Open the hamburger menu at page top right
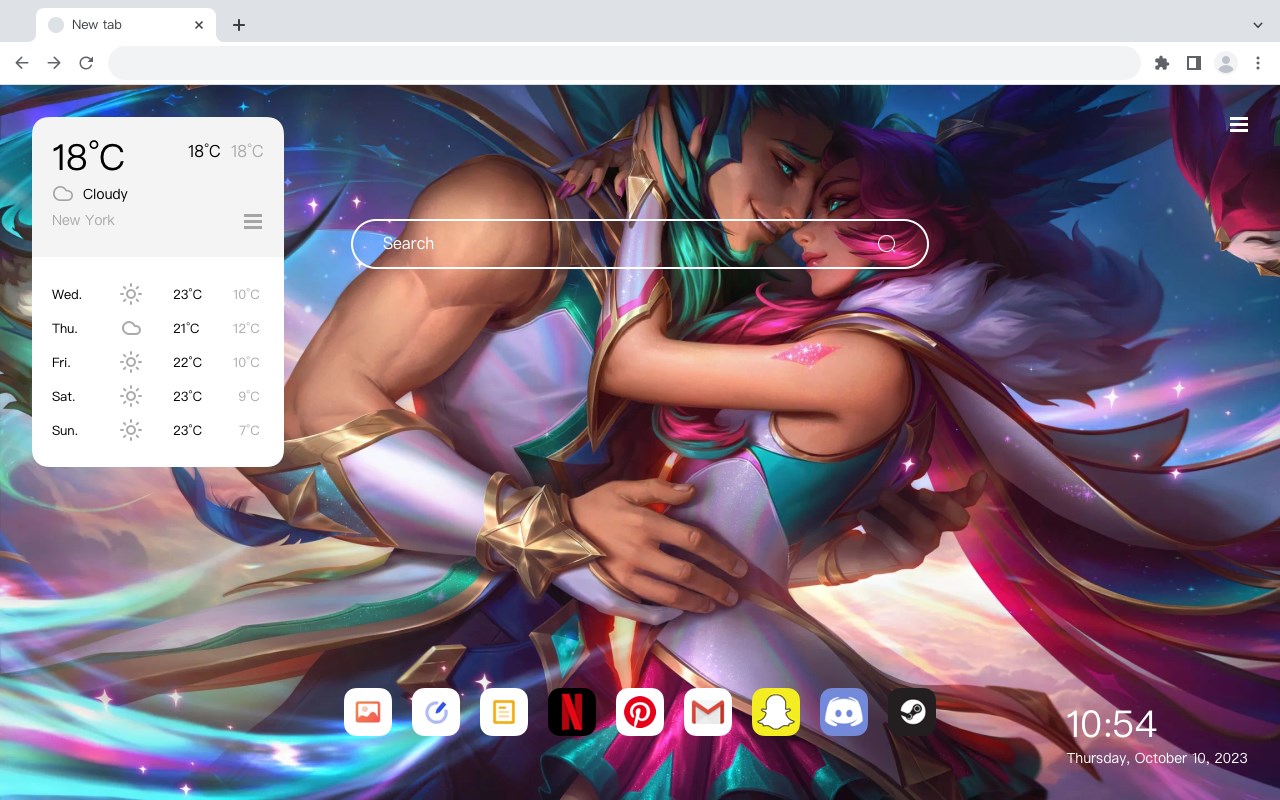The image size is (1280, 800). (x=1239, y=124)
